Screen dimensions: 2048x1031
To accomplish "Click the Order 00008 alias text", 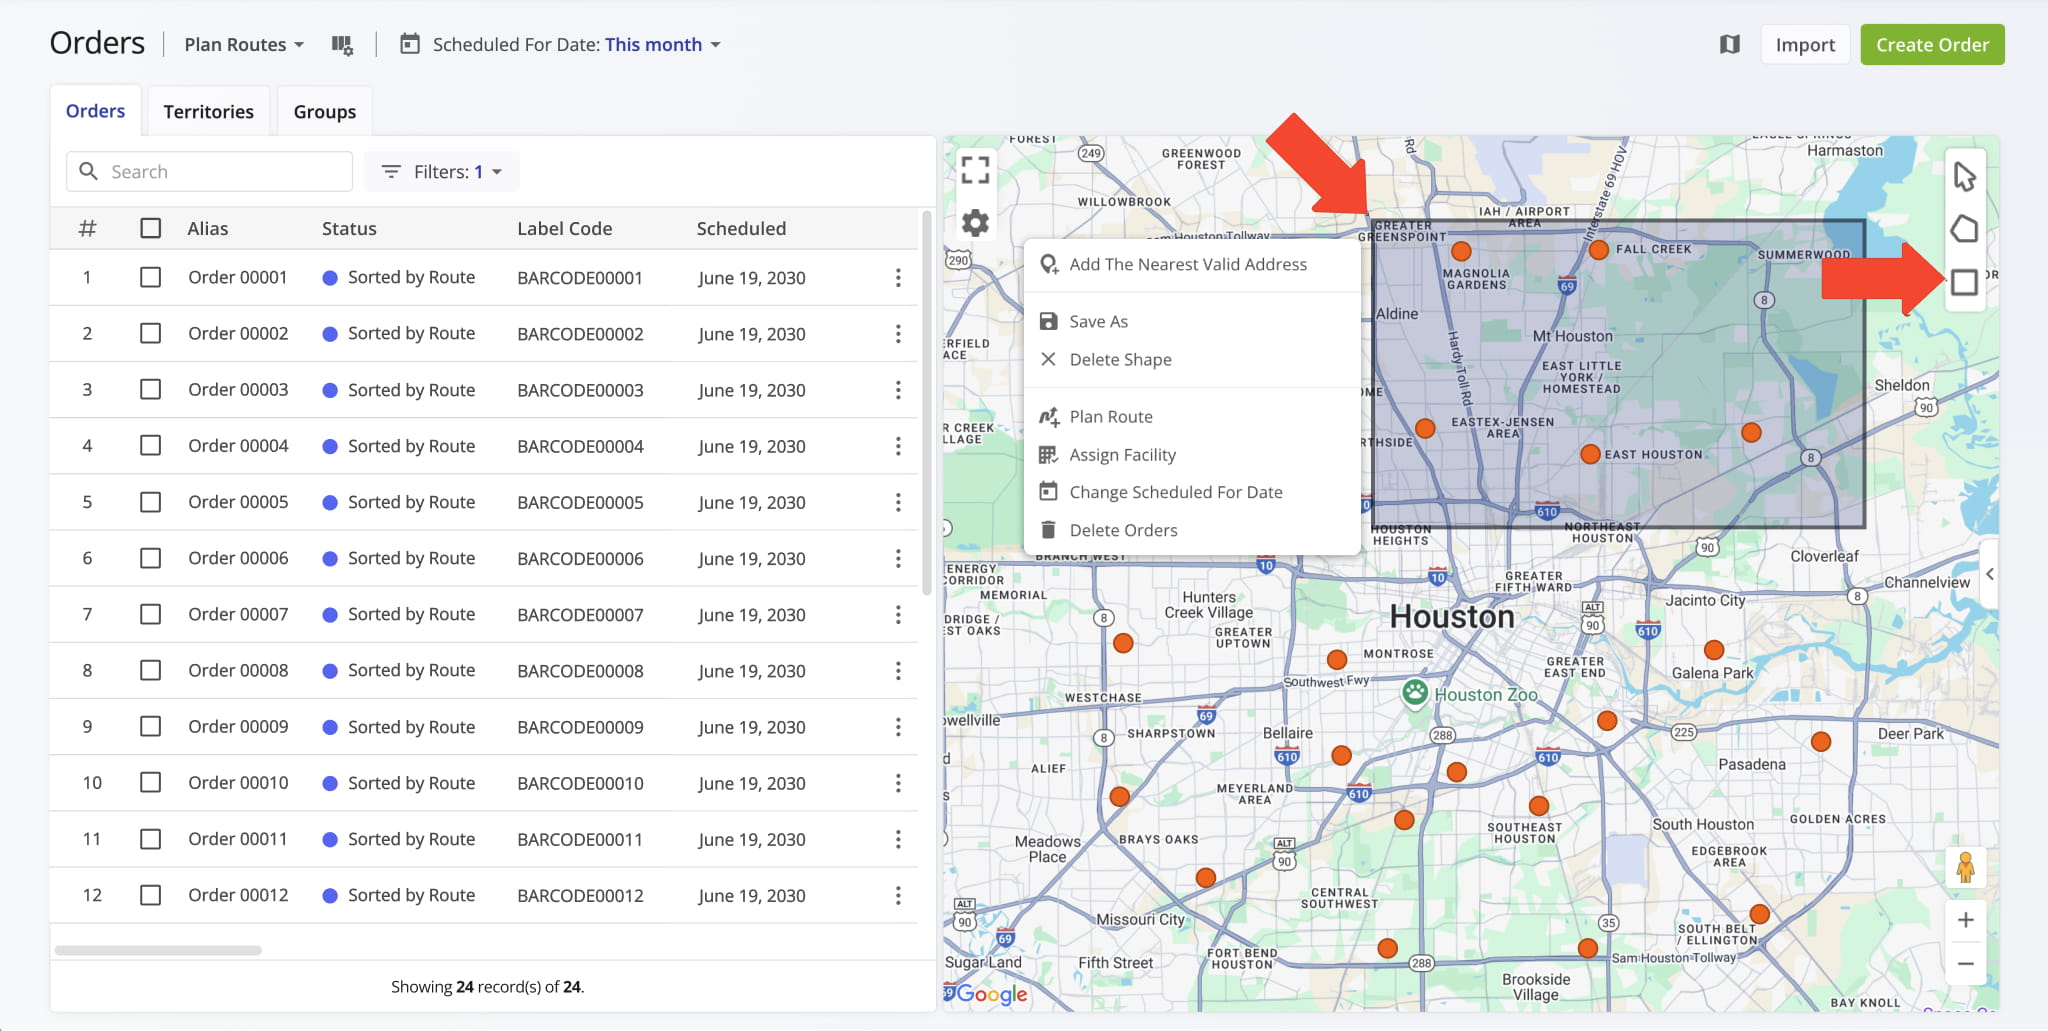I will pos(238,670).
